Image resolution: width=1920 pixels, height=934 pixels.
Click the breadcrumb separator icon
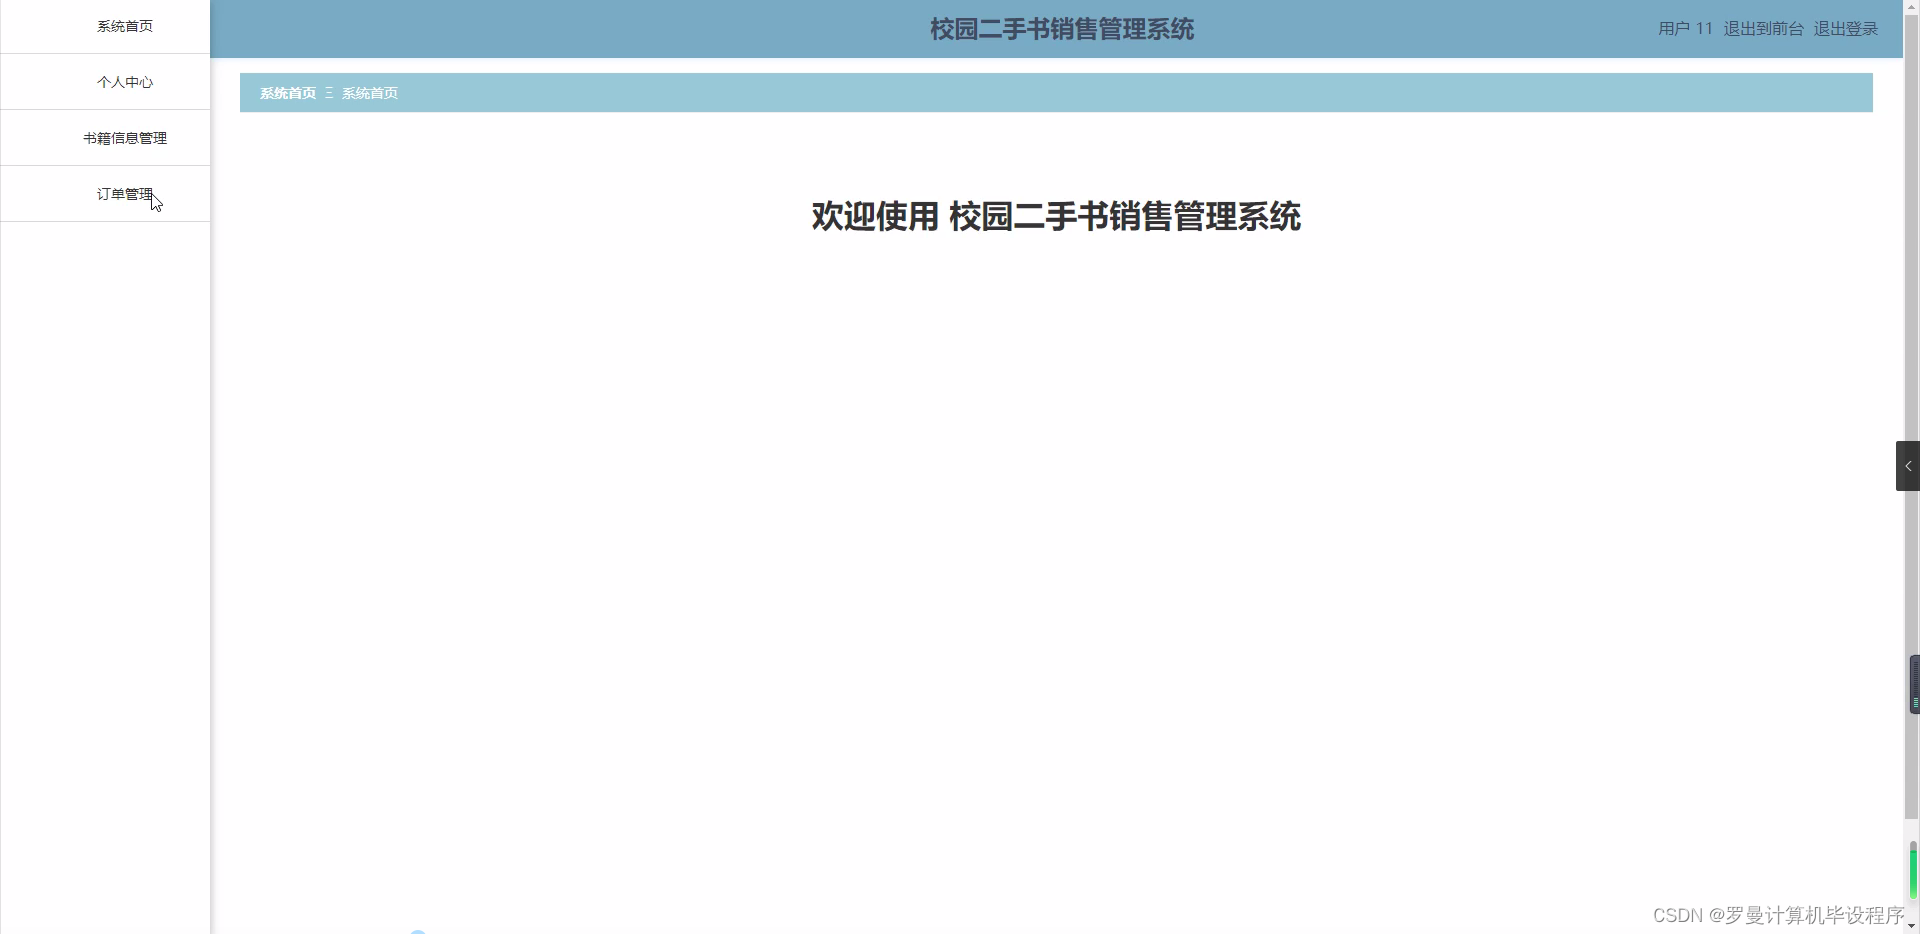tap(329, 93)
